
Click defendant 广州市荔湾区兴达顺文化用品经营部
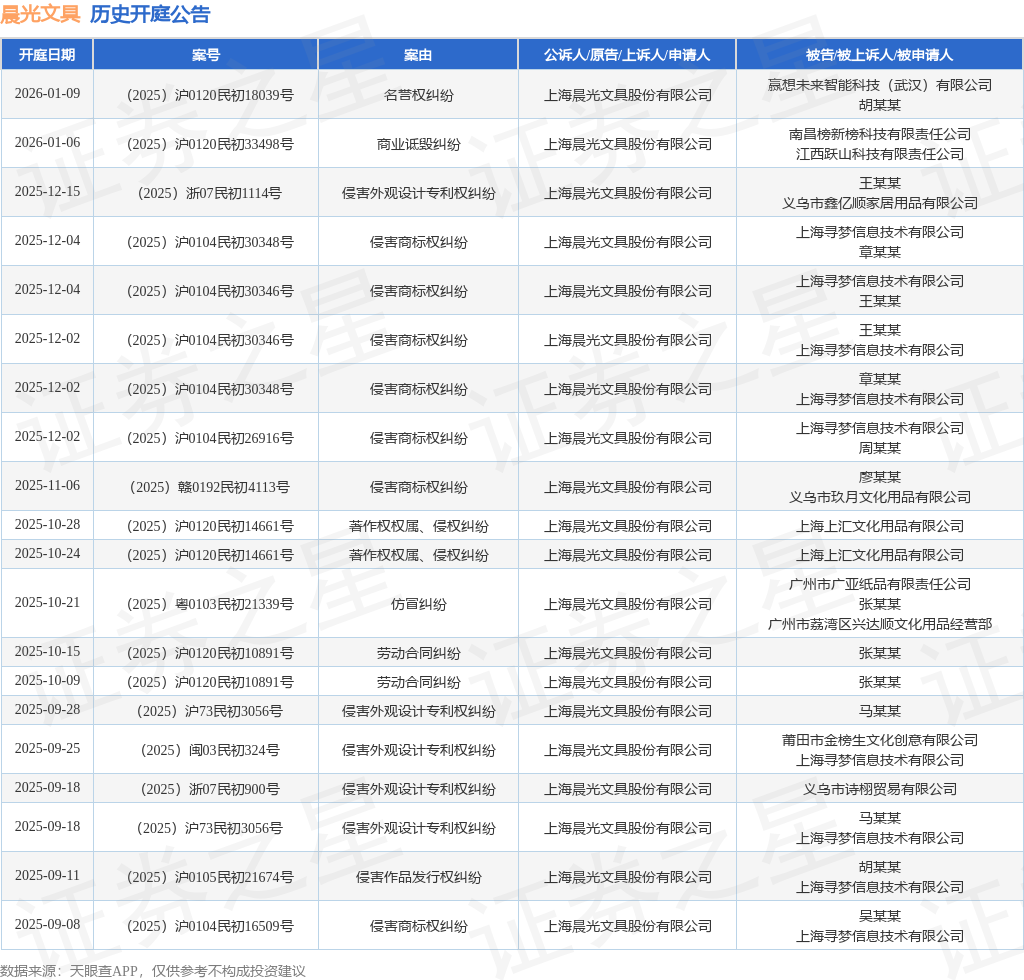tap(880, 624)
